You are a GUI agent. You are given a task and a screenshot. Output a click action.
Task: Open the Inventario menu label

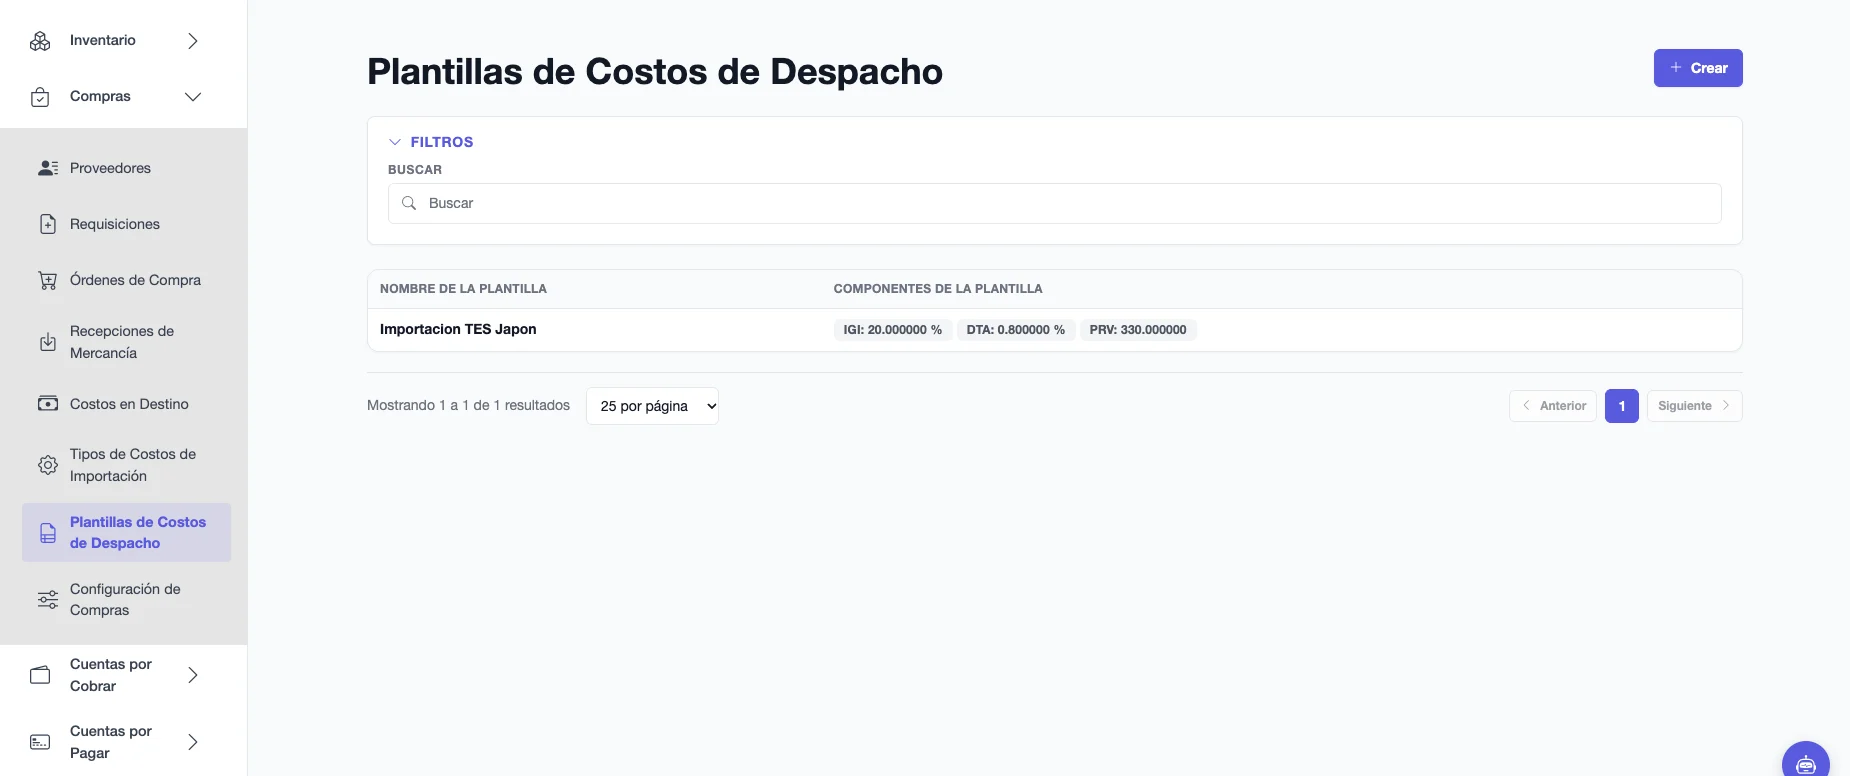click(103, 41)
